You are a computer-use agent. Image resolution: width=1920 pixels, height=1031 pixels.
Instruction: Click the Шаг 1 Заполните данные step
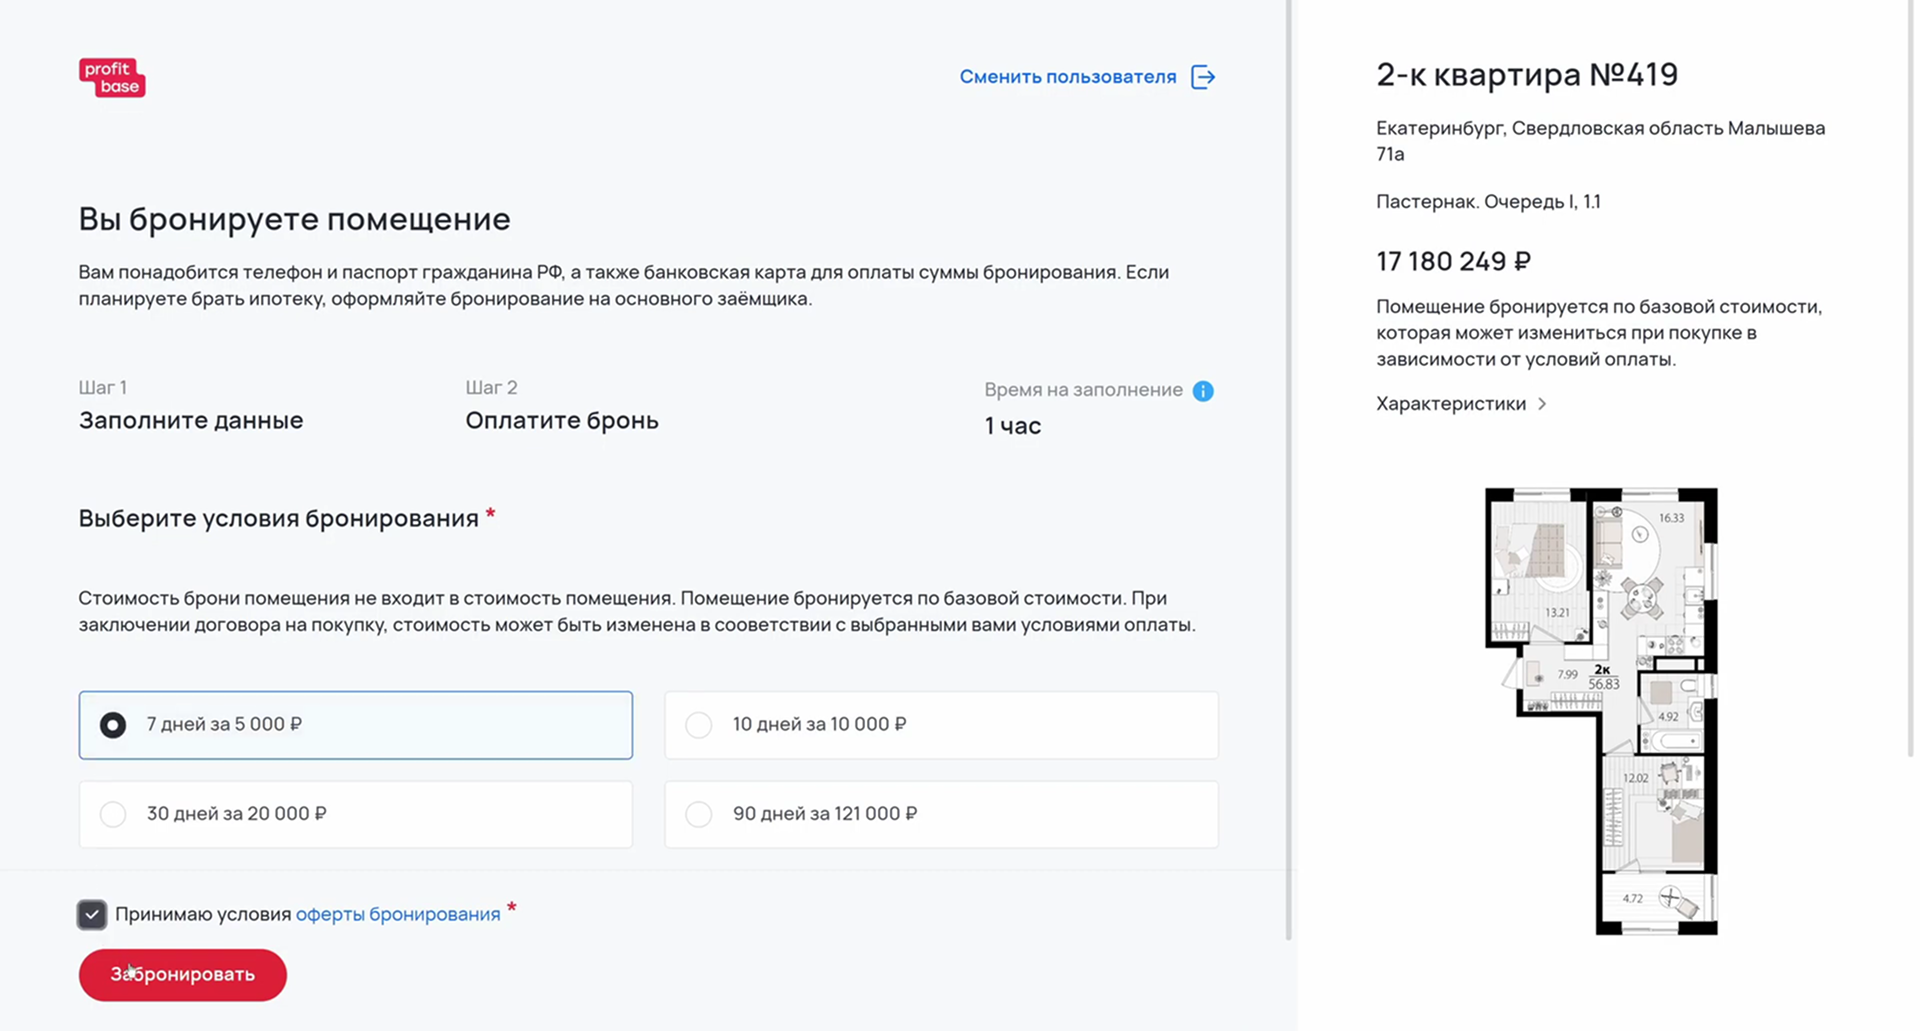pyautogui.click(x=191, y=420)
